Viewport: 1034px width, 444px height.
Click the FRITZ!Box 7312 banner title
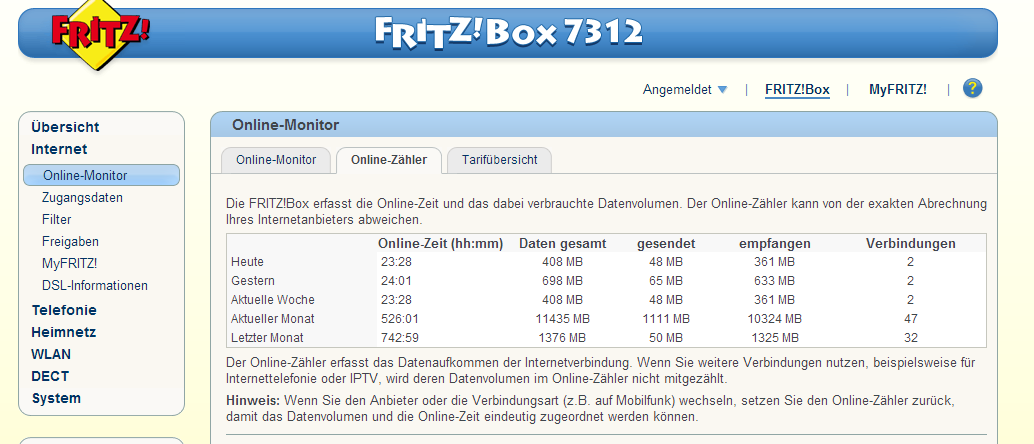[508, 32]
